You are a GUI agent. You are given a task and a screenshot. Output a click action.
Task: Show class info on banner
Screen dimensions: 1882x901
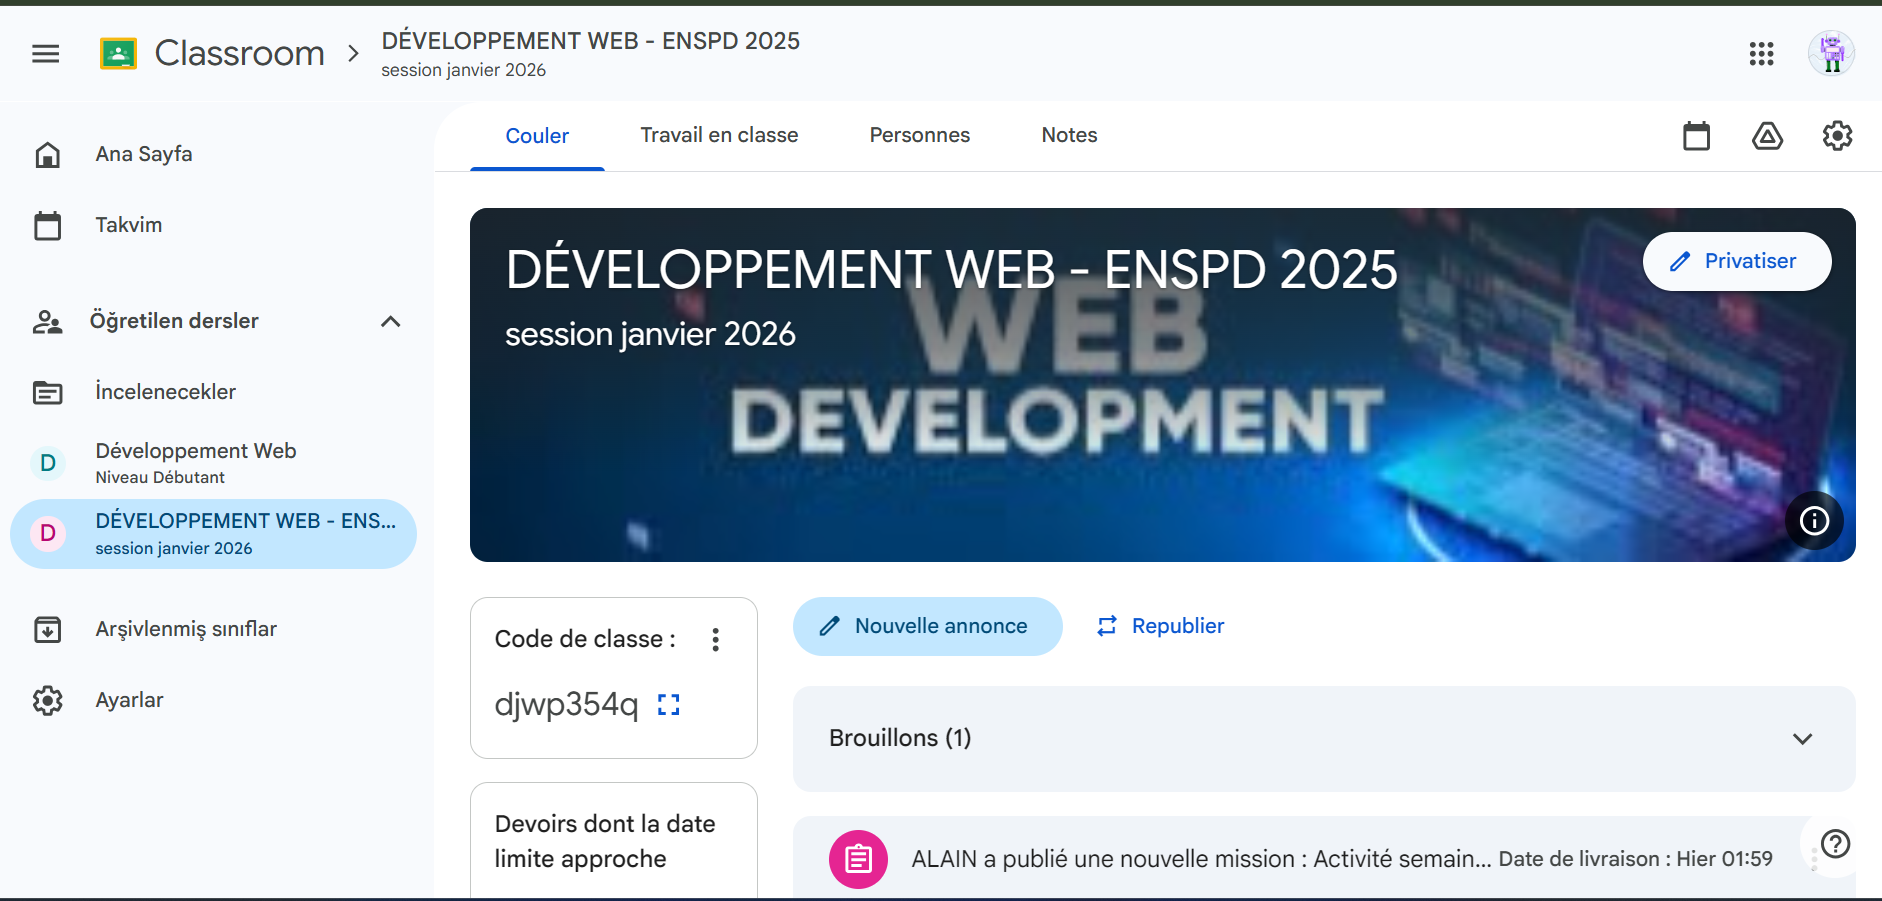coord(1814,521)
